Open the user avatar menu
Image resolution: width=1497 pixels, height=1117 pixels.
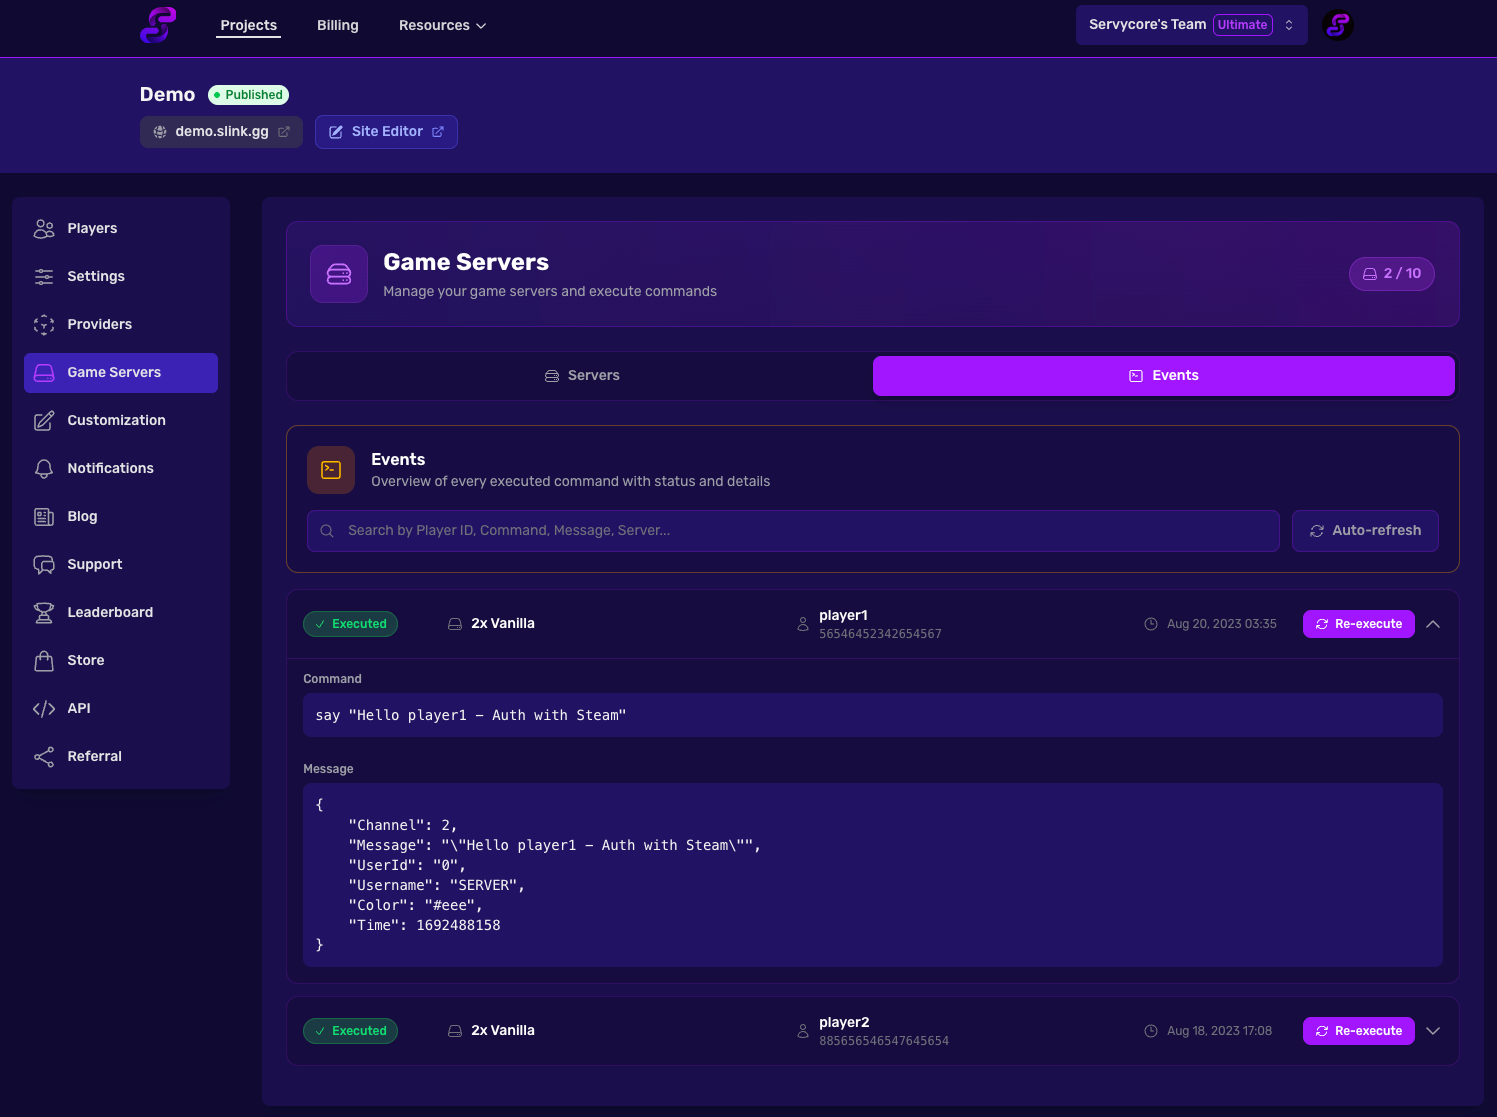click(1337, 25)
